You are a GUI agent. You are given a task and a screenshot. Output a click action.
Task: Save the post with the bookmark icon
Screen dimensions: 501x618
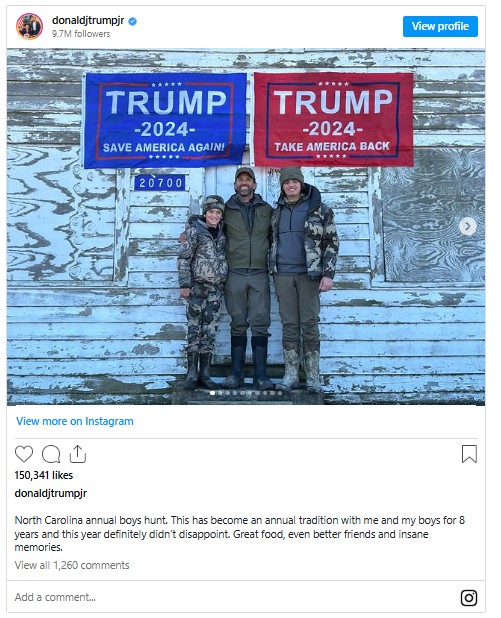469,454
